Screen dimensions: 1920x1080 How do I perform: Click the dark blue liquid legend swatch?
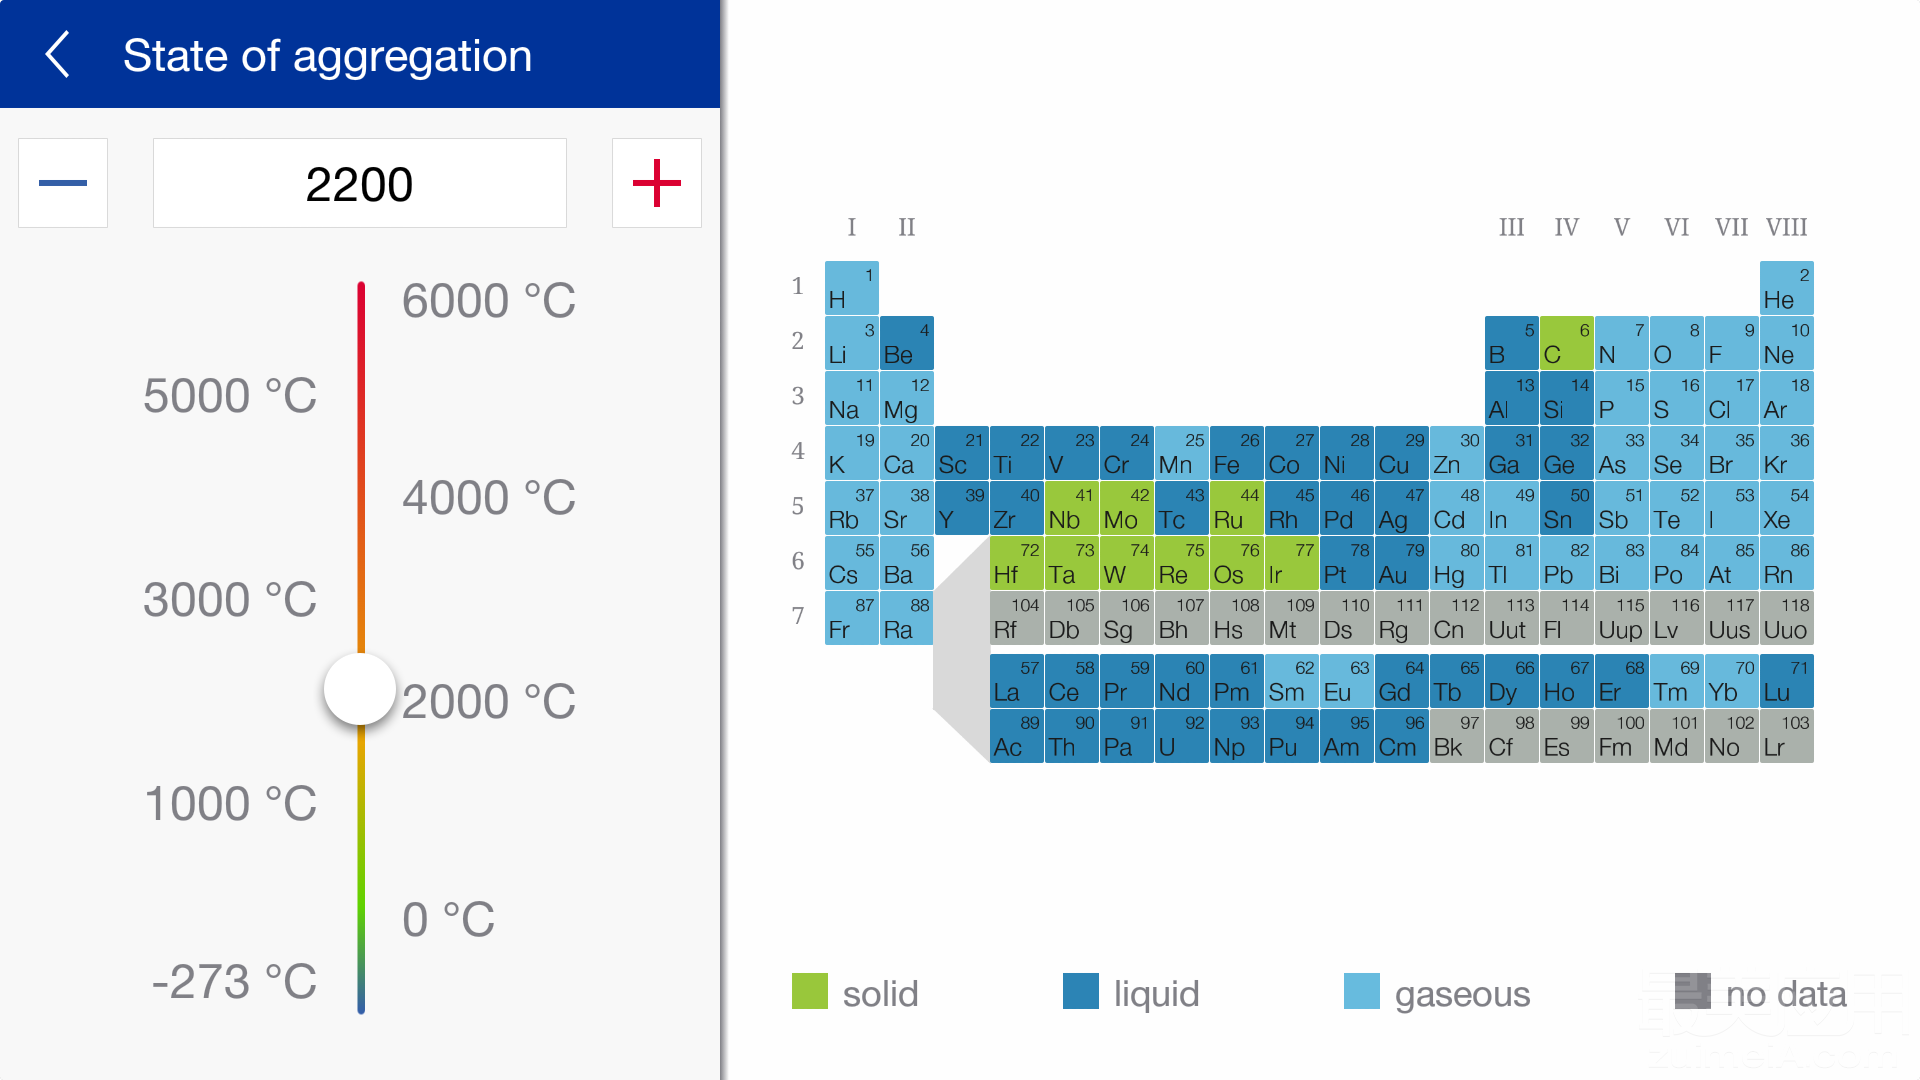click(1081, 991)
